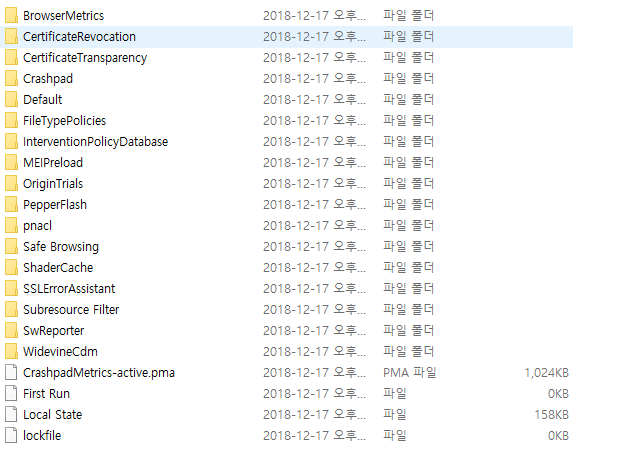Select the PepperFlash folder name

pos(55,205)
